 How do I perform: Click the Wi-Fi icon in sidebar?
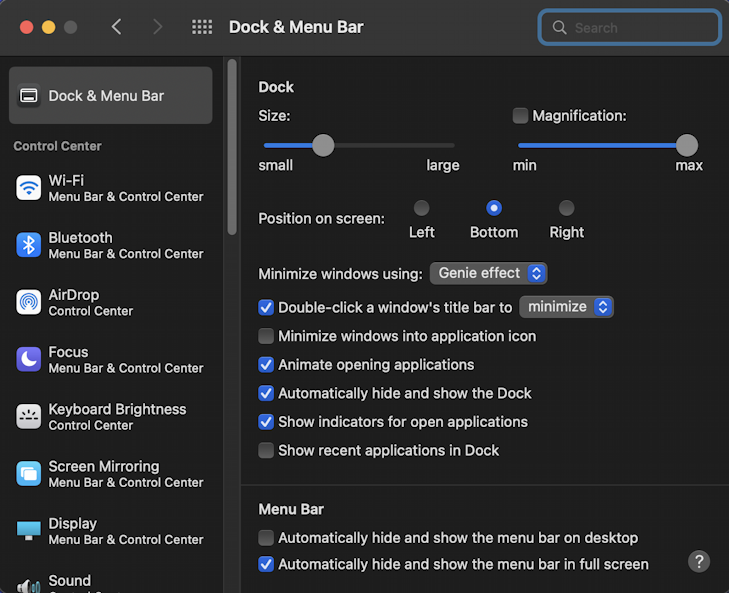coord(28,188)
